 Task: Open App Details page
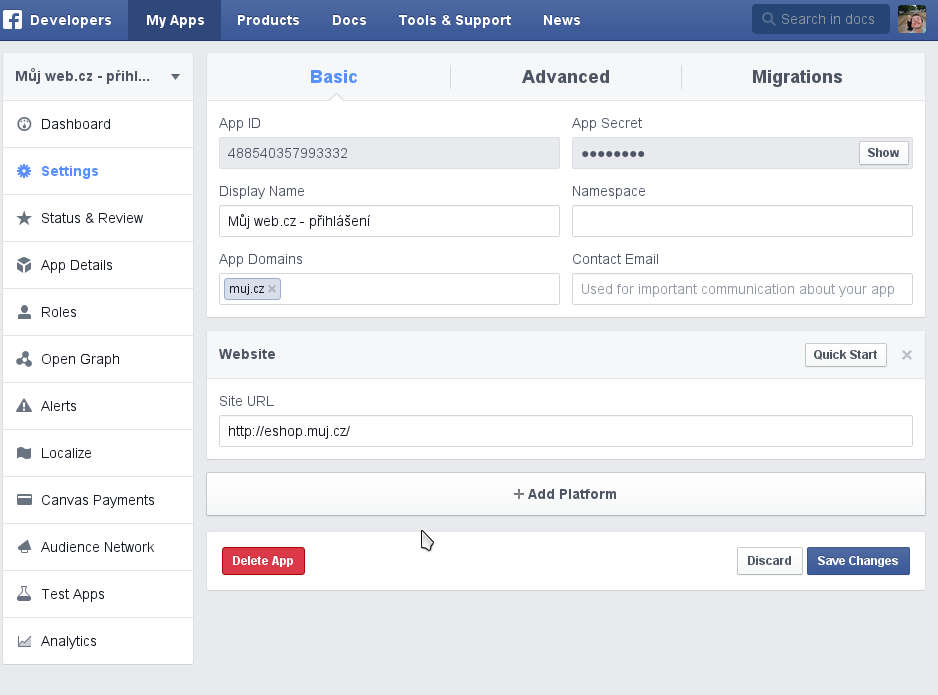click(98, 265)
